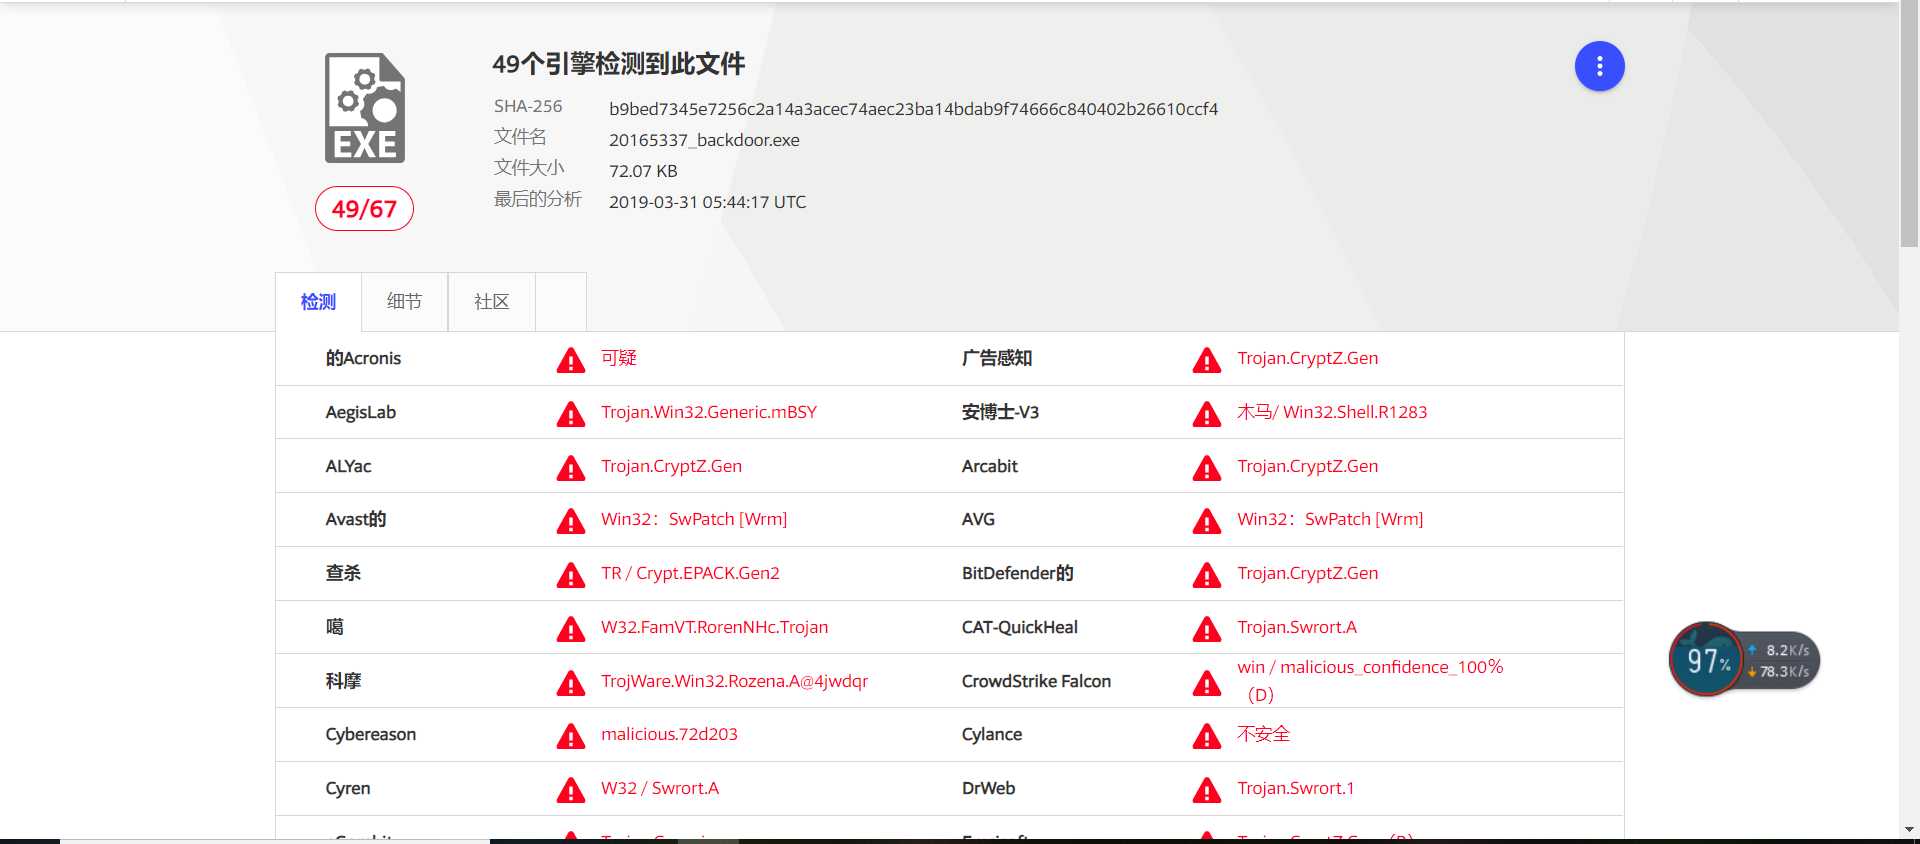Click the warning icon in the Cylance row

[1207, 736]
